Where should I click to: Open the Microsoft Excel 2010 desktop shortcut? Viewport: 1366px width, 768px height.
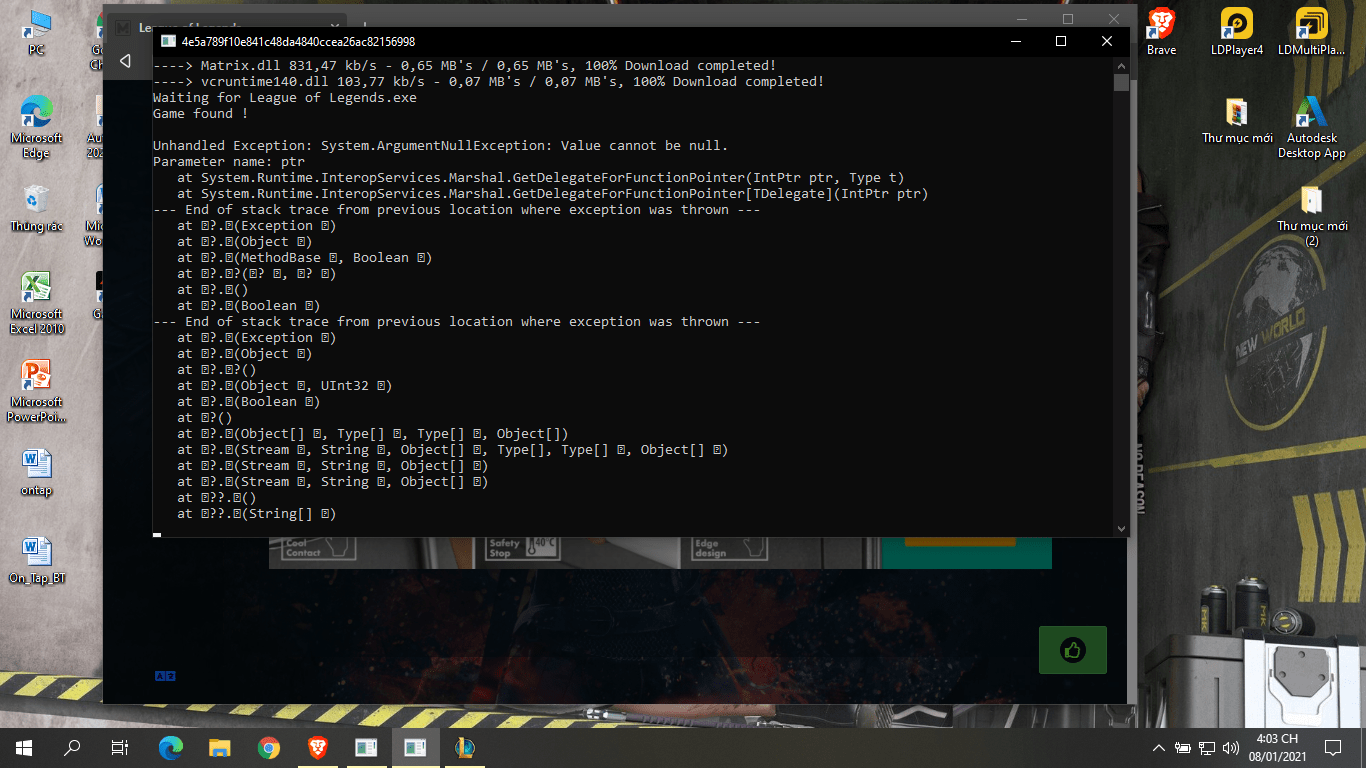[x=36, y=303]
